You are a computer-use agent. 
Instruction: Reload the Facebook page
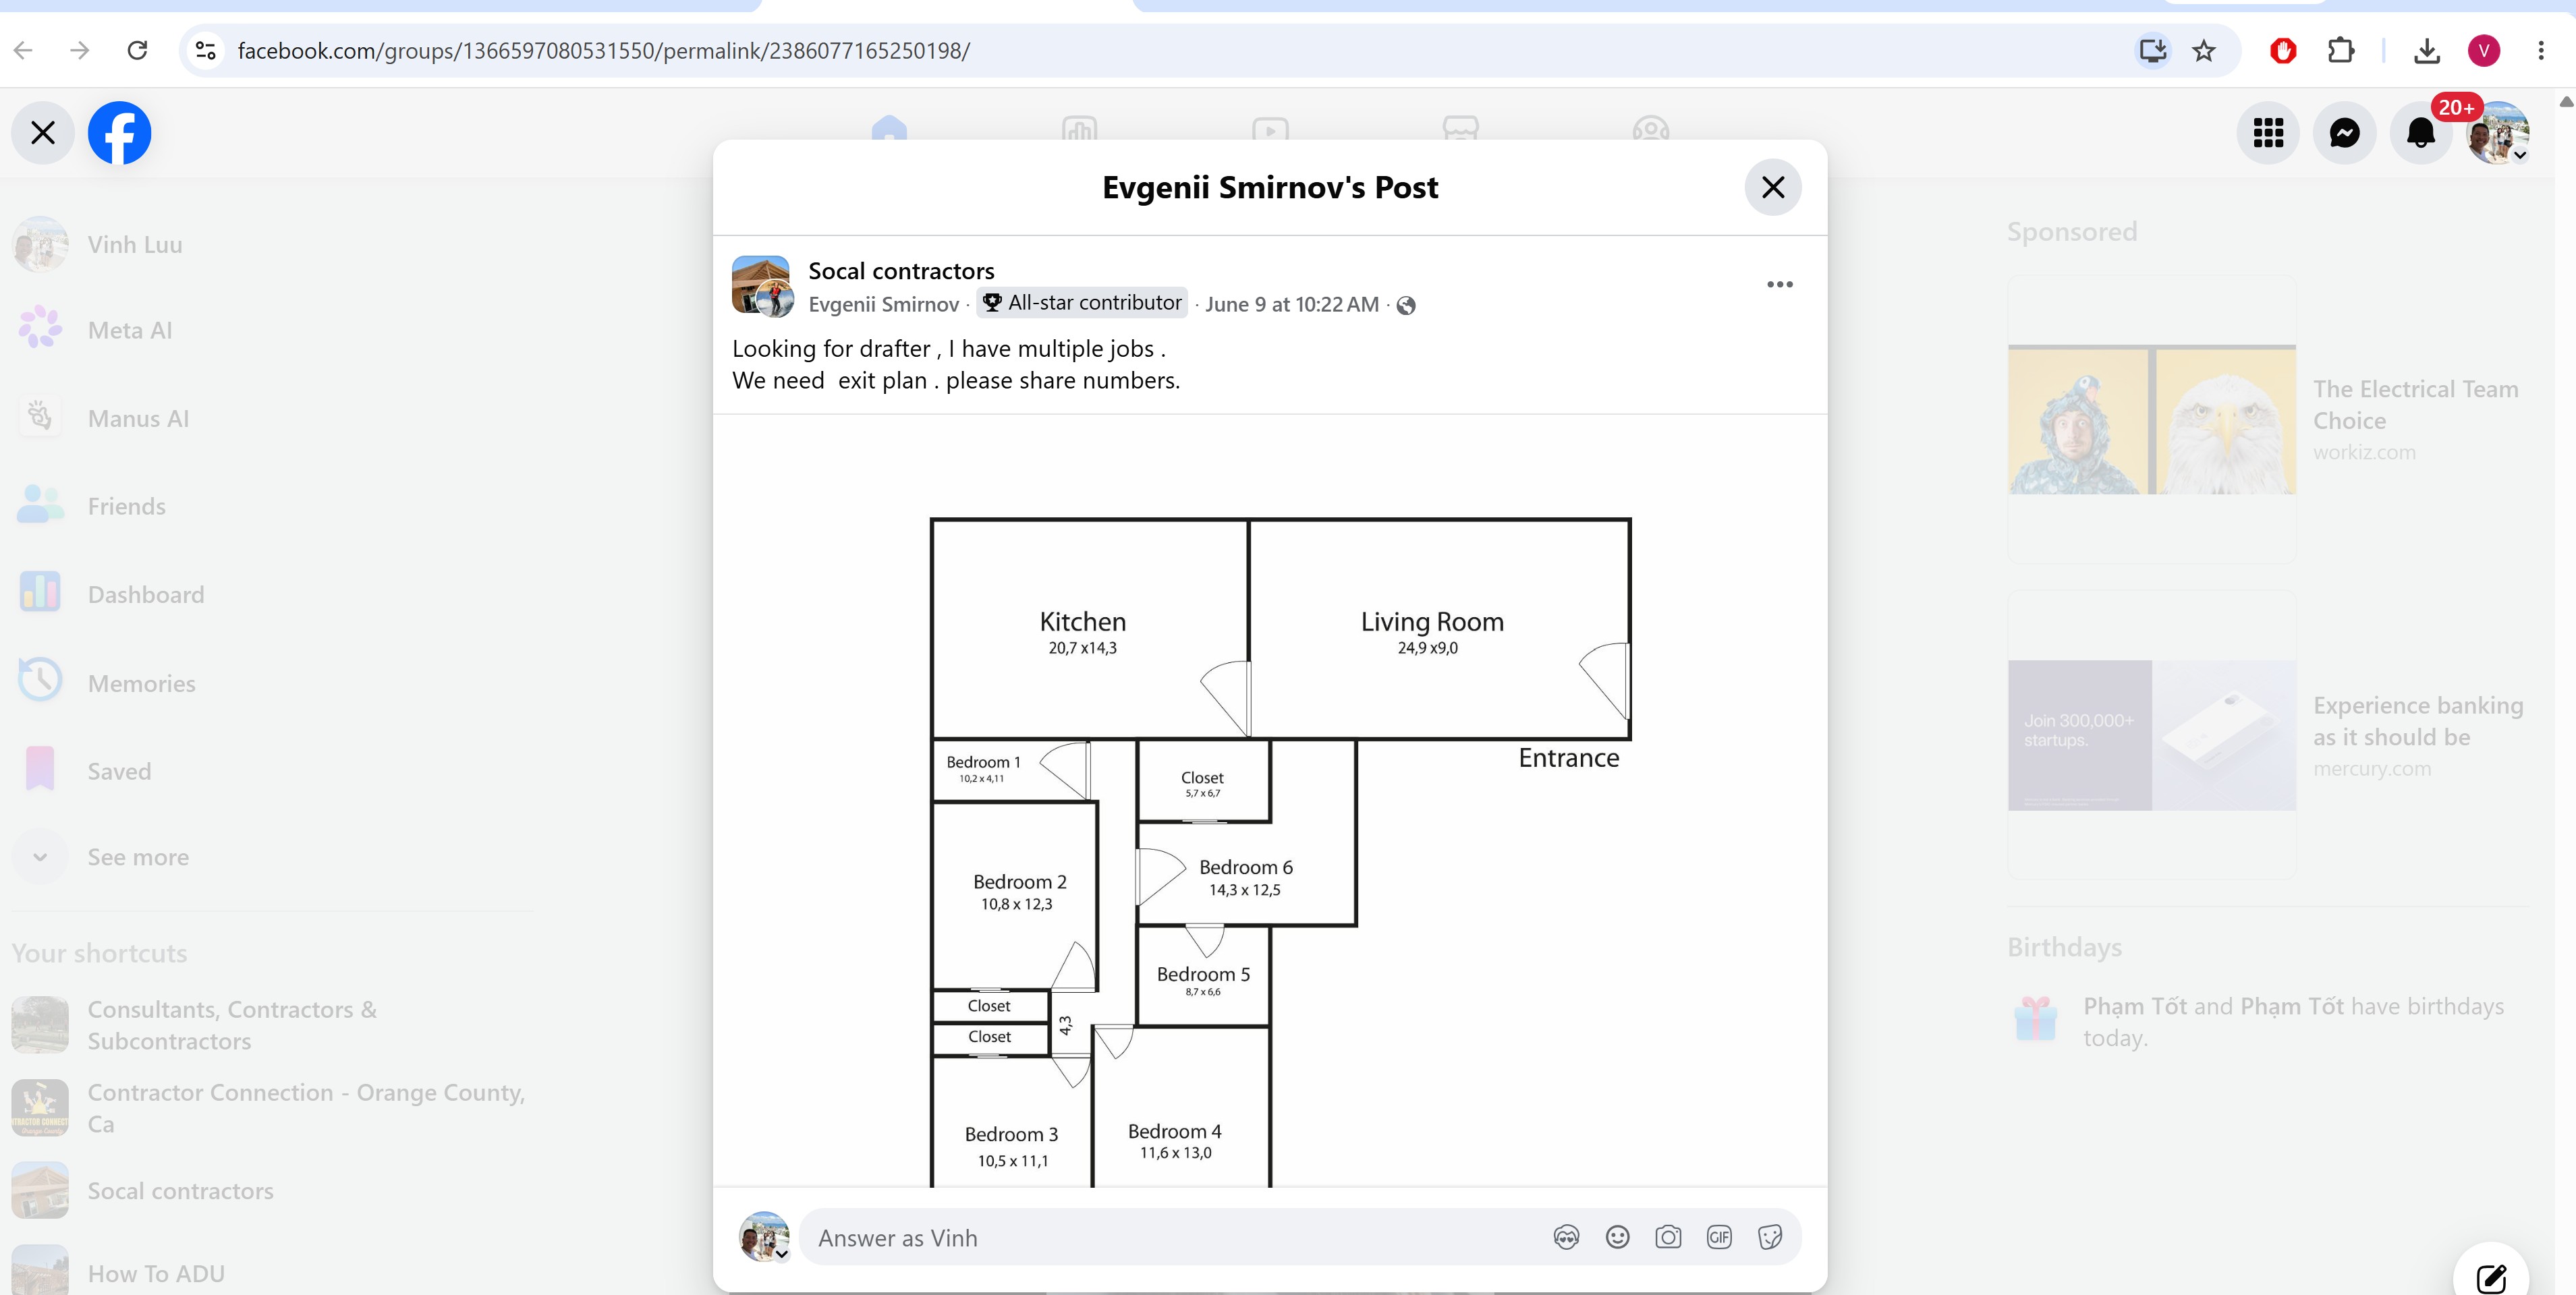pos(138,50)
